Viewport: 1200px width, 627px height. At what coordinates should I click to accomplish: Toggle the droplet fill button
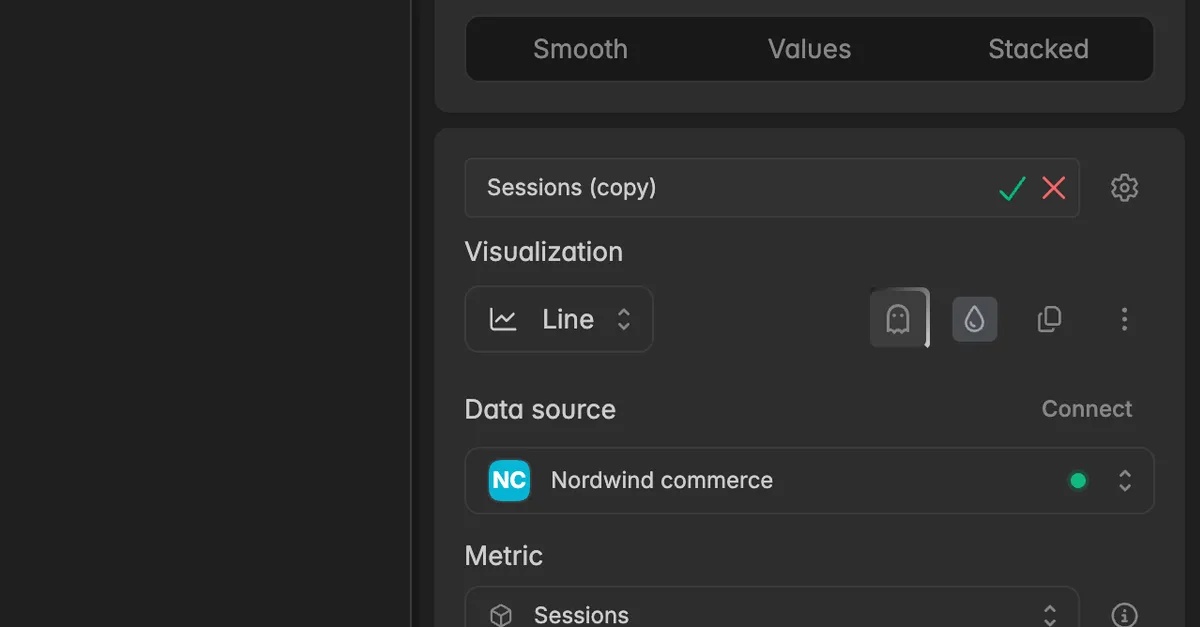pyautogui.click(x=974, y=319)
